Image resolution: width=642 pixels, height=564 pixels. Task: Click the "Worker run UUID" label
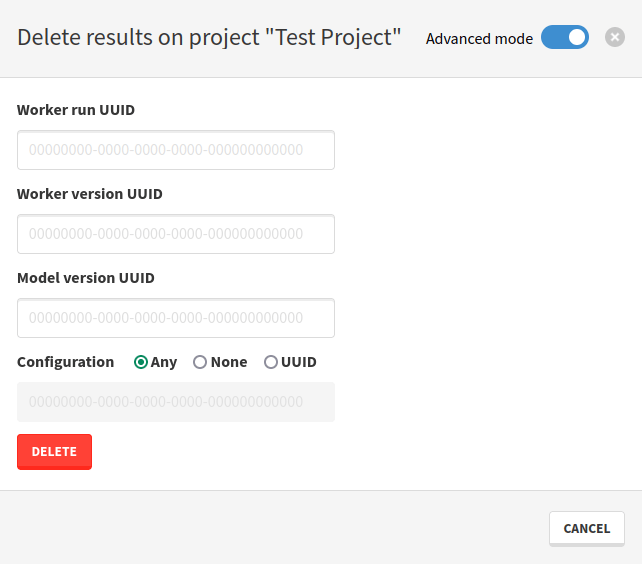click(76, 110)
